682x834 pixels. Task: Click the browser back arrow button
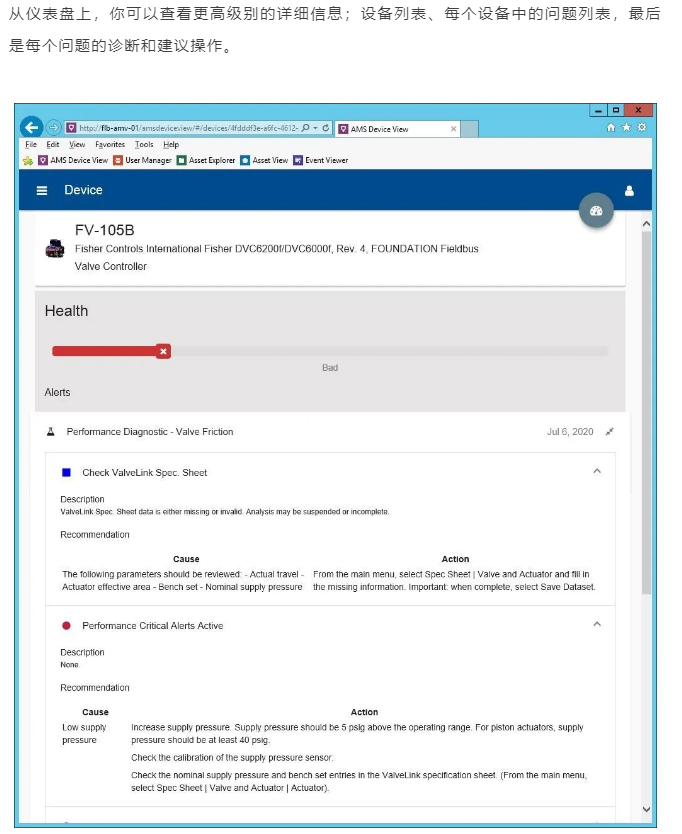pyautogui.click(x=31, y=128)
